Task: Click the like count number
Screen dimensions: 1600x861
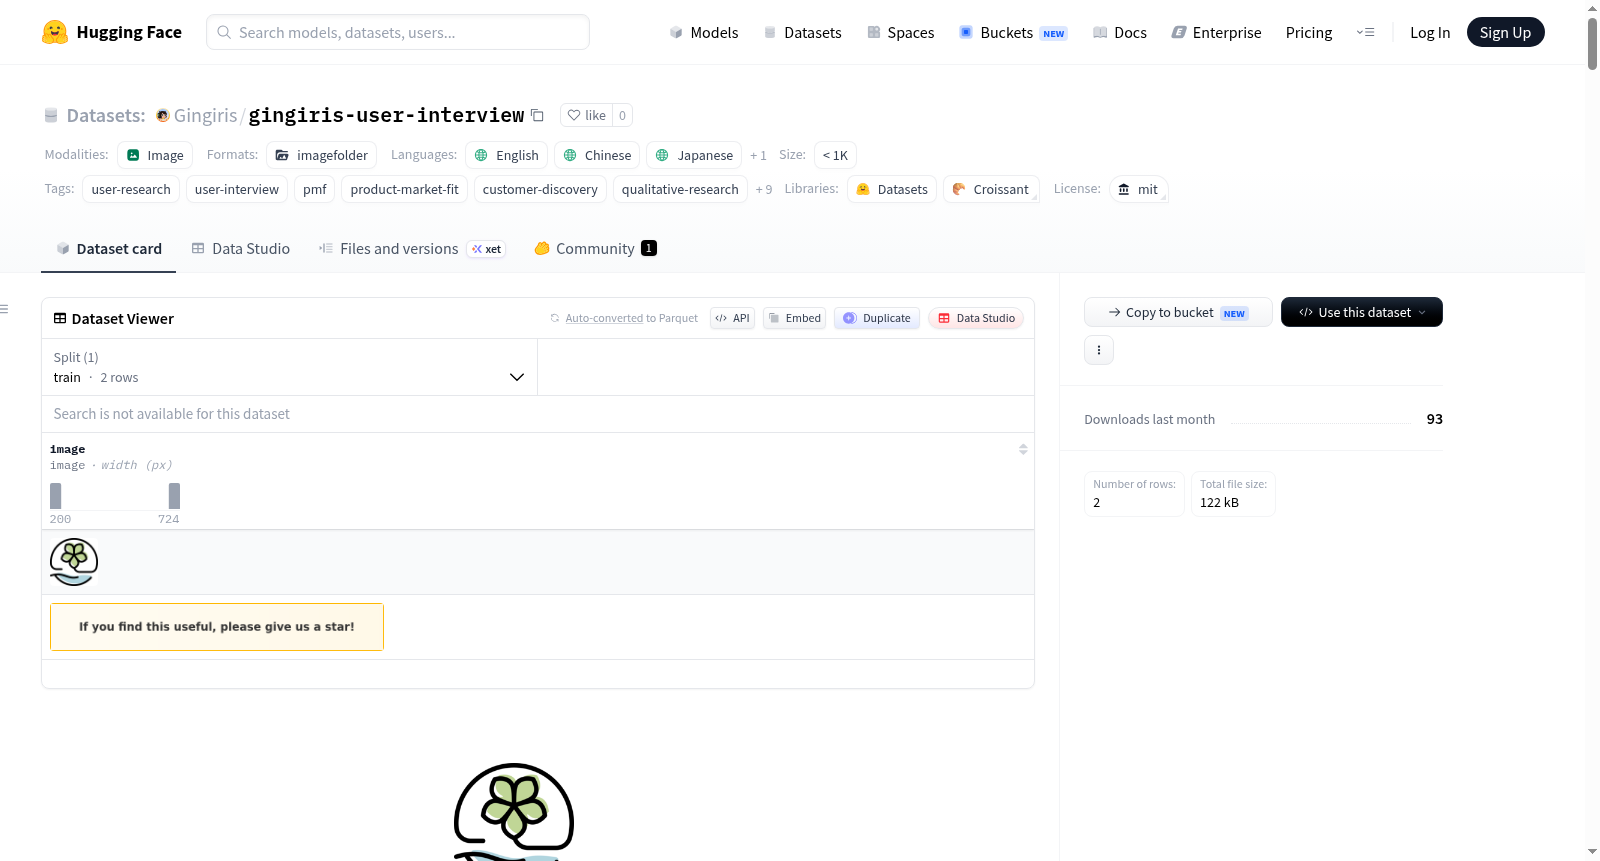Action: (x=622, y=115)
